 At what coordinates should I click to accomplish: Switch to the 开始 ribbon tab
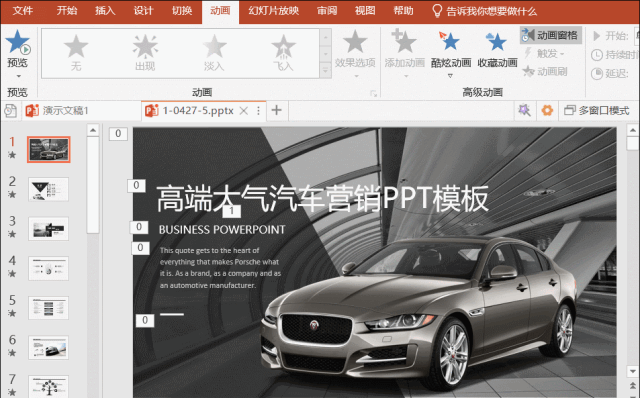click(x=67, y=11)
